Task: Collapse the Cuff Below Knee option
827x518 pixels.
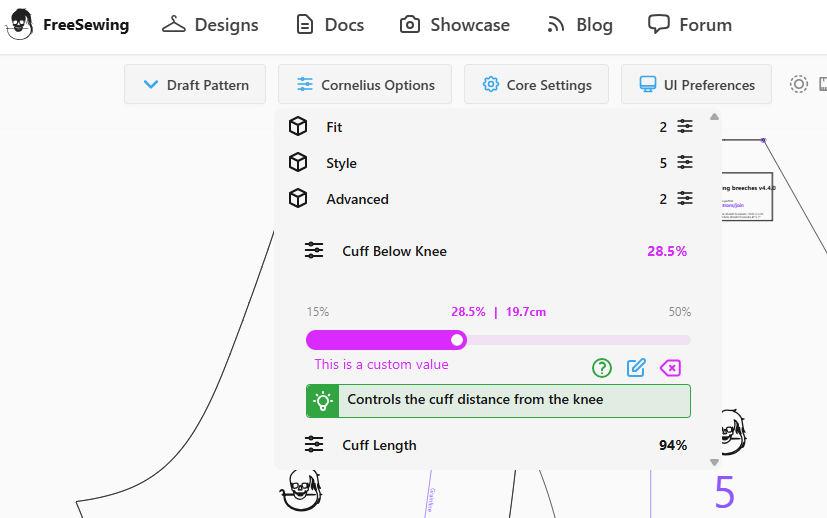Action: (x=394, y=251)
